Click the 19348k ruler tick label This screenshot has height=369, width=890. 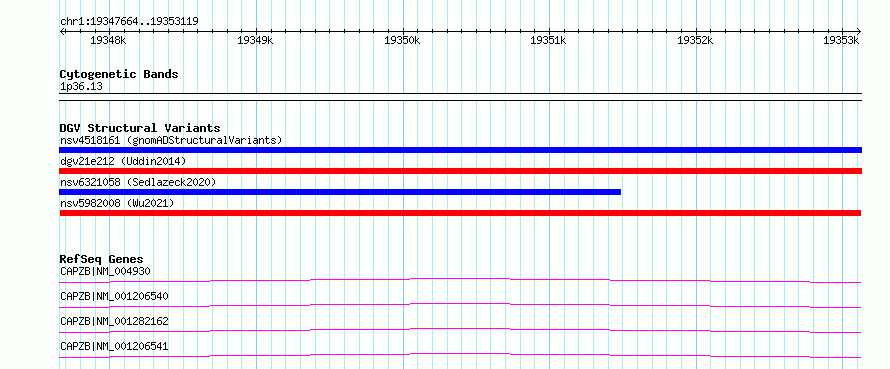pyautogui.click(x=108, y=40)
